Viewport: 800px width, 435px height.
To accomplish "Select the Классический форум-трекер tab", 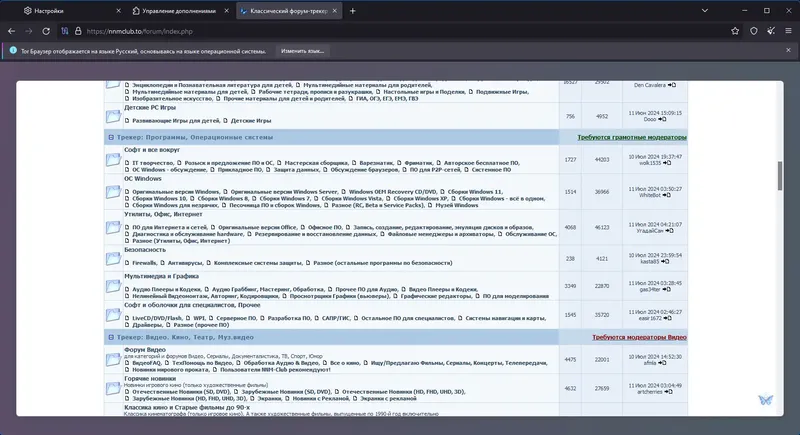I will click(289, 11).
